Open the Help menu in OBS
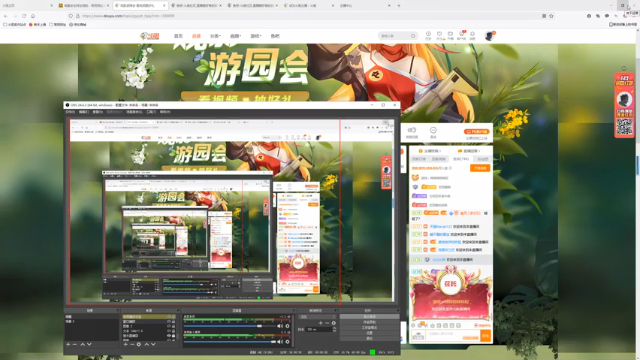This screenshot has width=640, height=360. [165, 111]
